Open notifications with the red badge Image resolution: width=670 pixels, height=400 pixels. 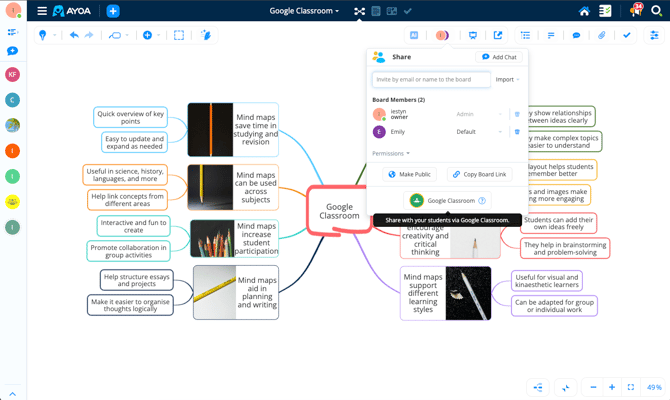pos(636,10)
